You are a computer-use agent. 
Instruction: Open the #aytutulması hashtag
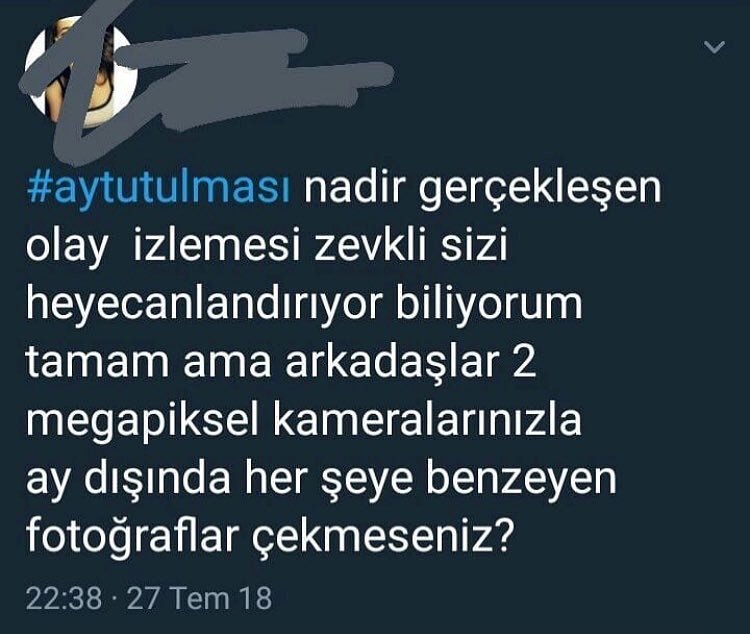coord(158,188)
